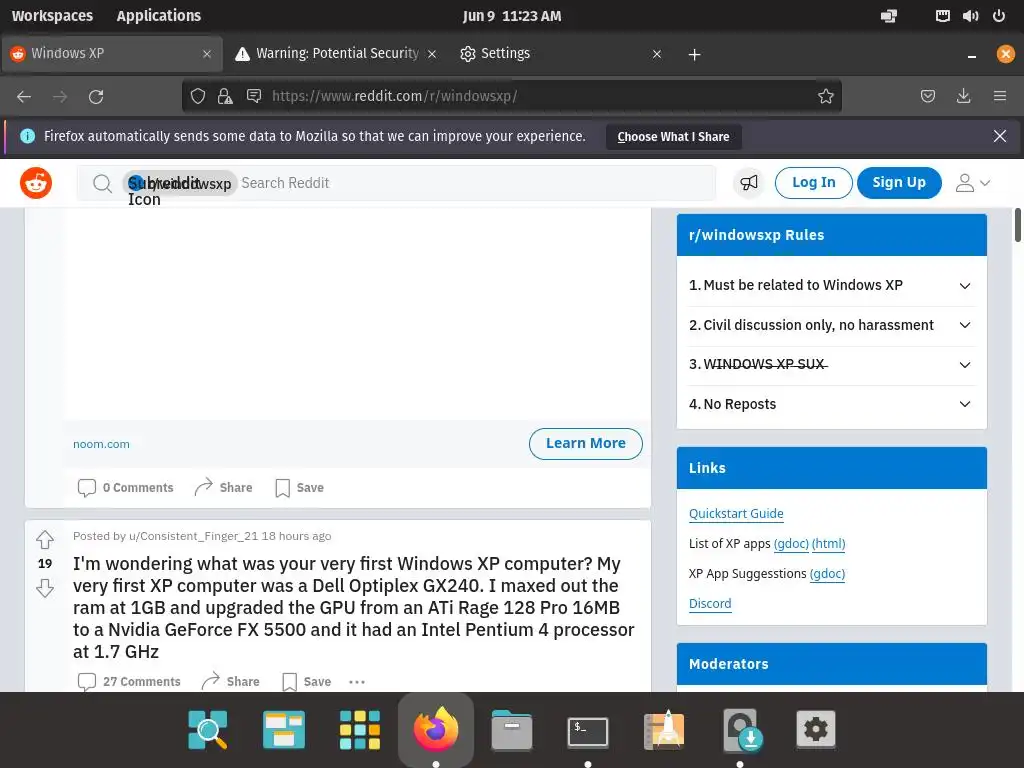Open the power menu icon in top bar
This screenshot has height=768, width=1024.
(999, 16)
